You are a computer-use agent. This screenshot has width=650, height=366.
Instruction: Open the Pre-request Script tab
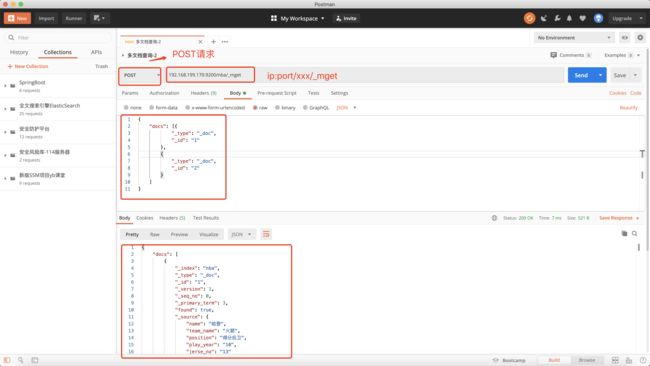coord(277,93)
